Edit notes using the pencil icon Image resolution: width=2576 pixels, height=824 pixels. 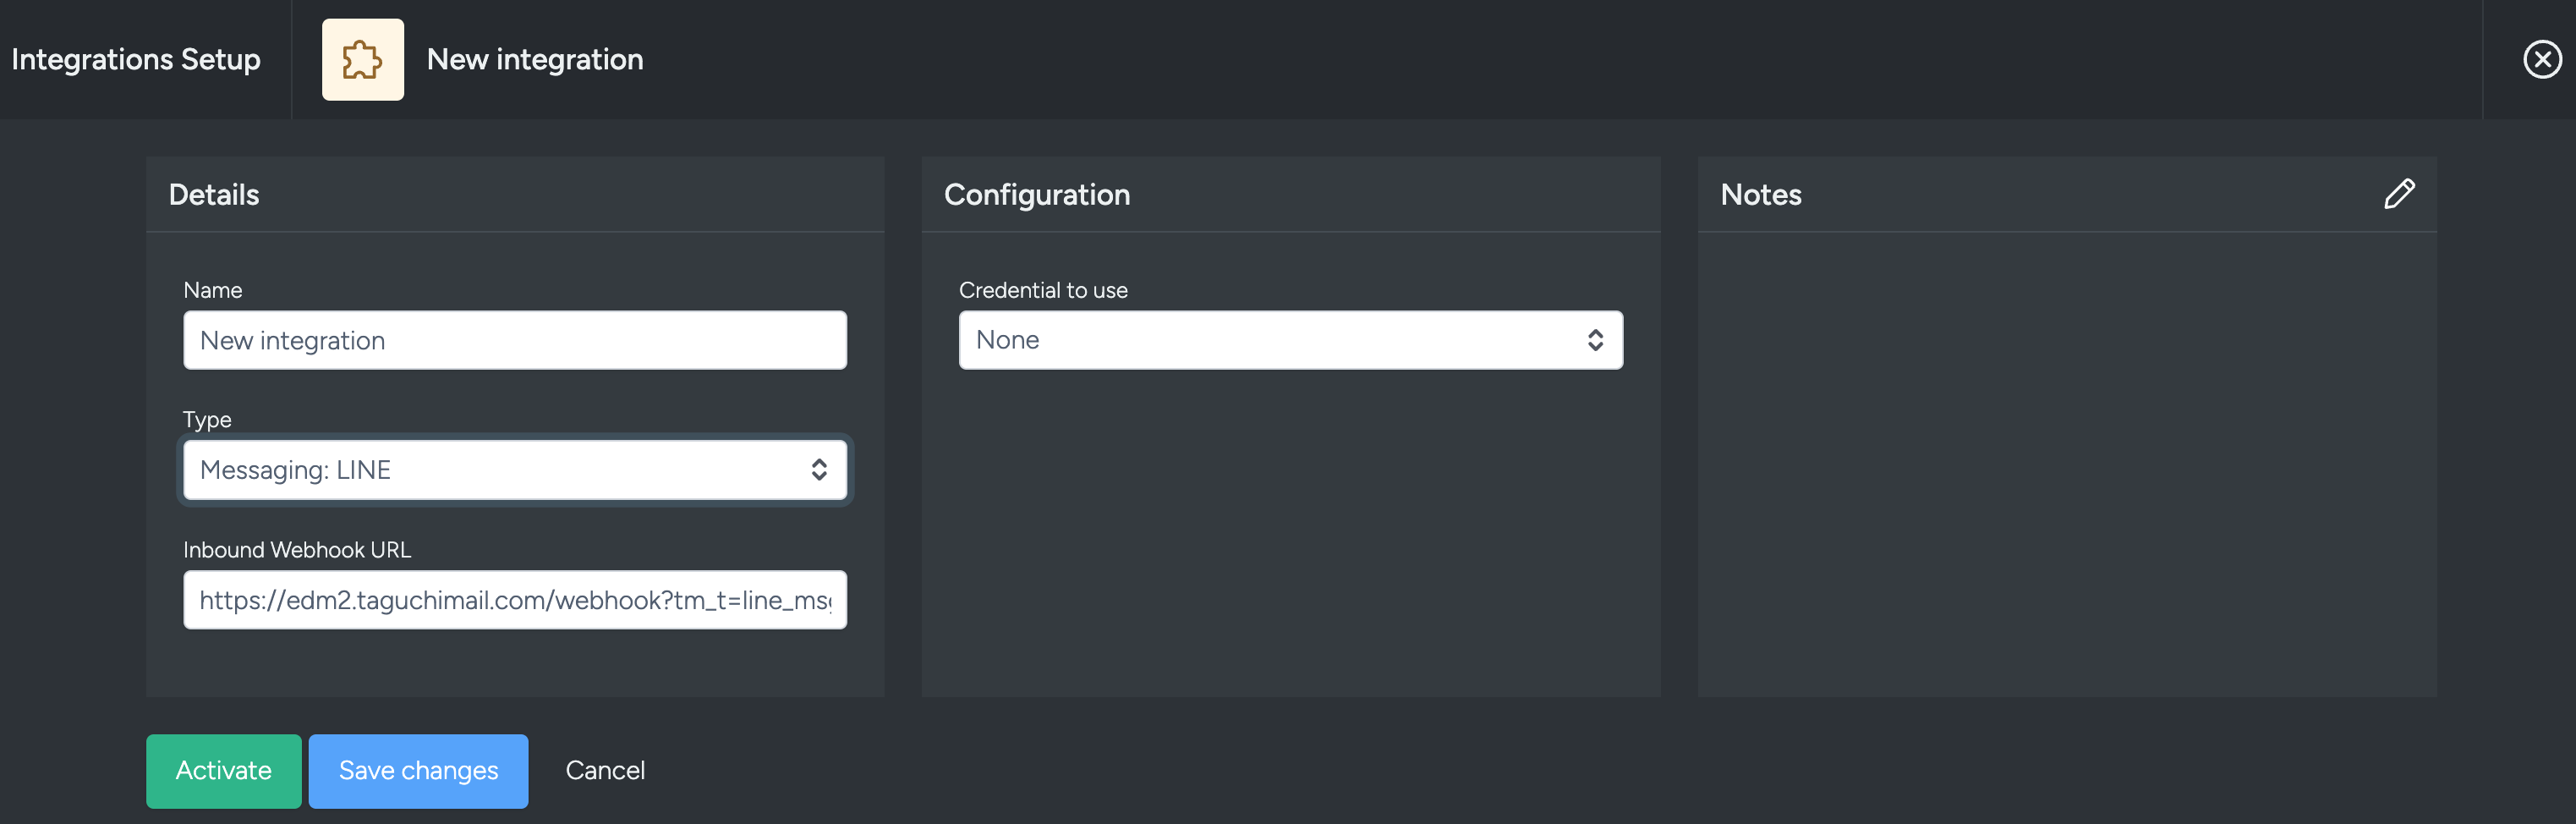[2399, 194]
